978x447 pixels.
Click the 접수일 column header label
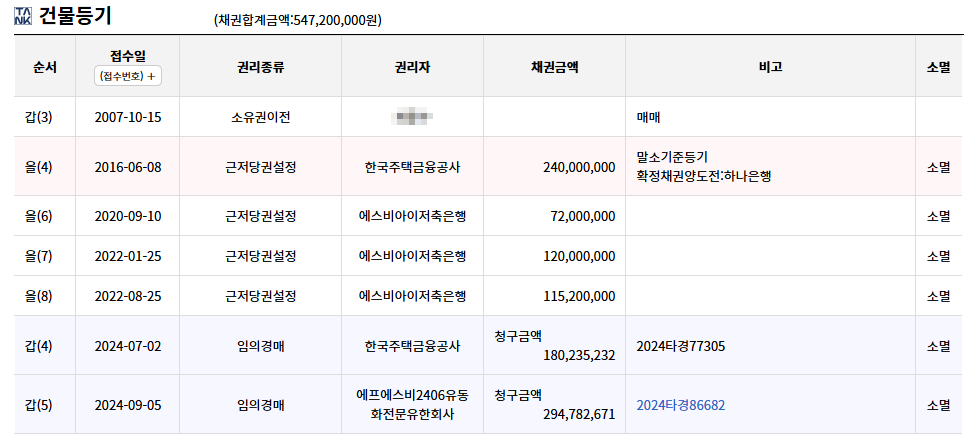[x=128, y=55]
